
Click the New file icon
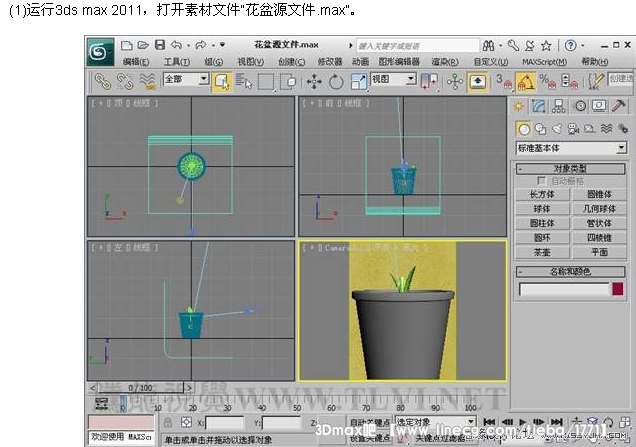coord(127,45)
